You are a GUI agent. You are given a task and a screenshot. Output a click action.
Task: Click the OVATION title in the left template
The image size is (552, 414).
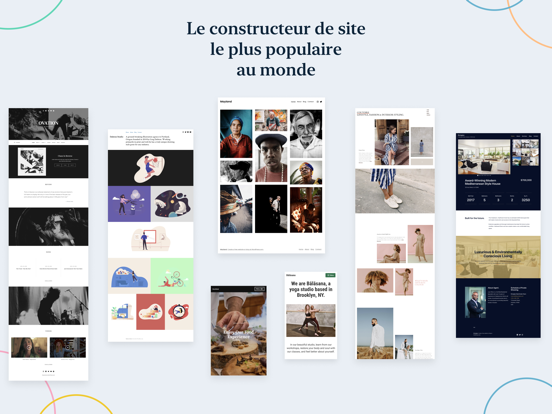coord(48,123)
